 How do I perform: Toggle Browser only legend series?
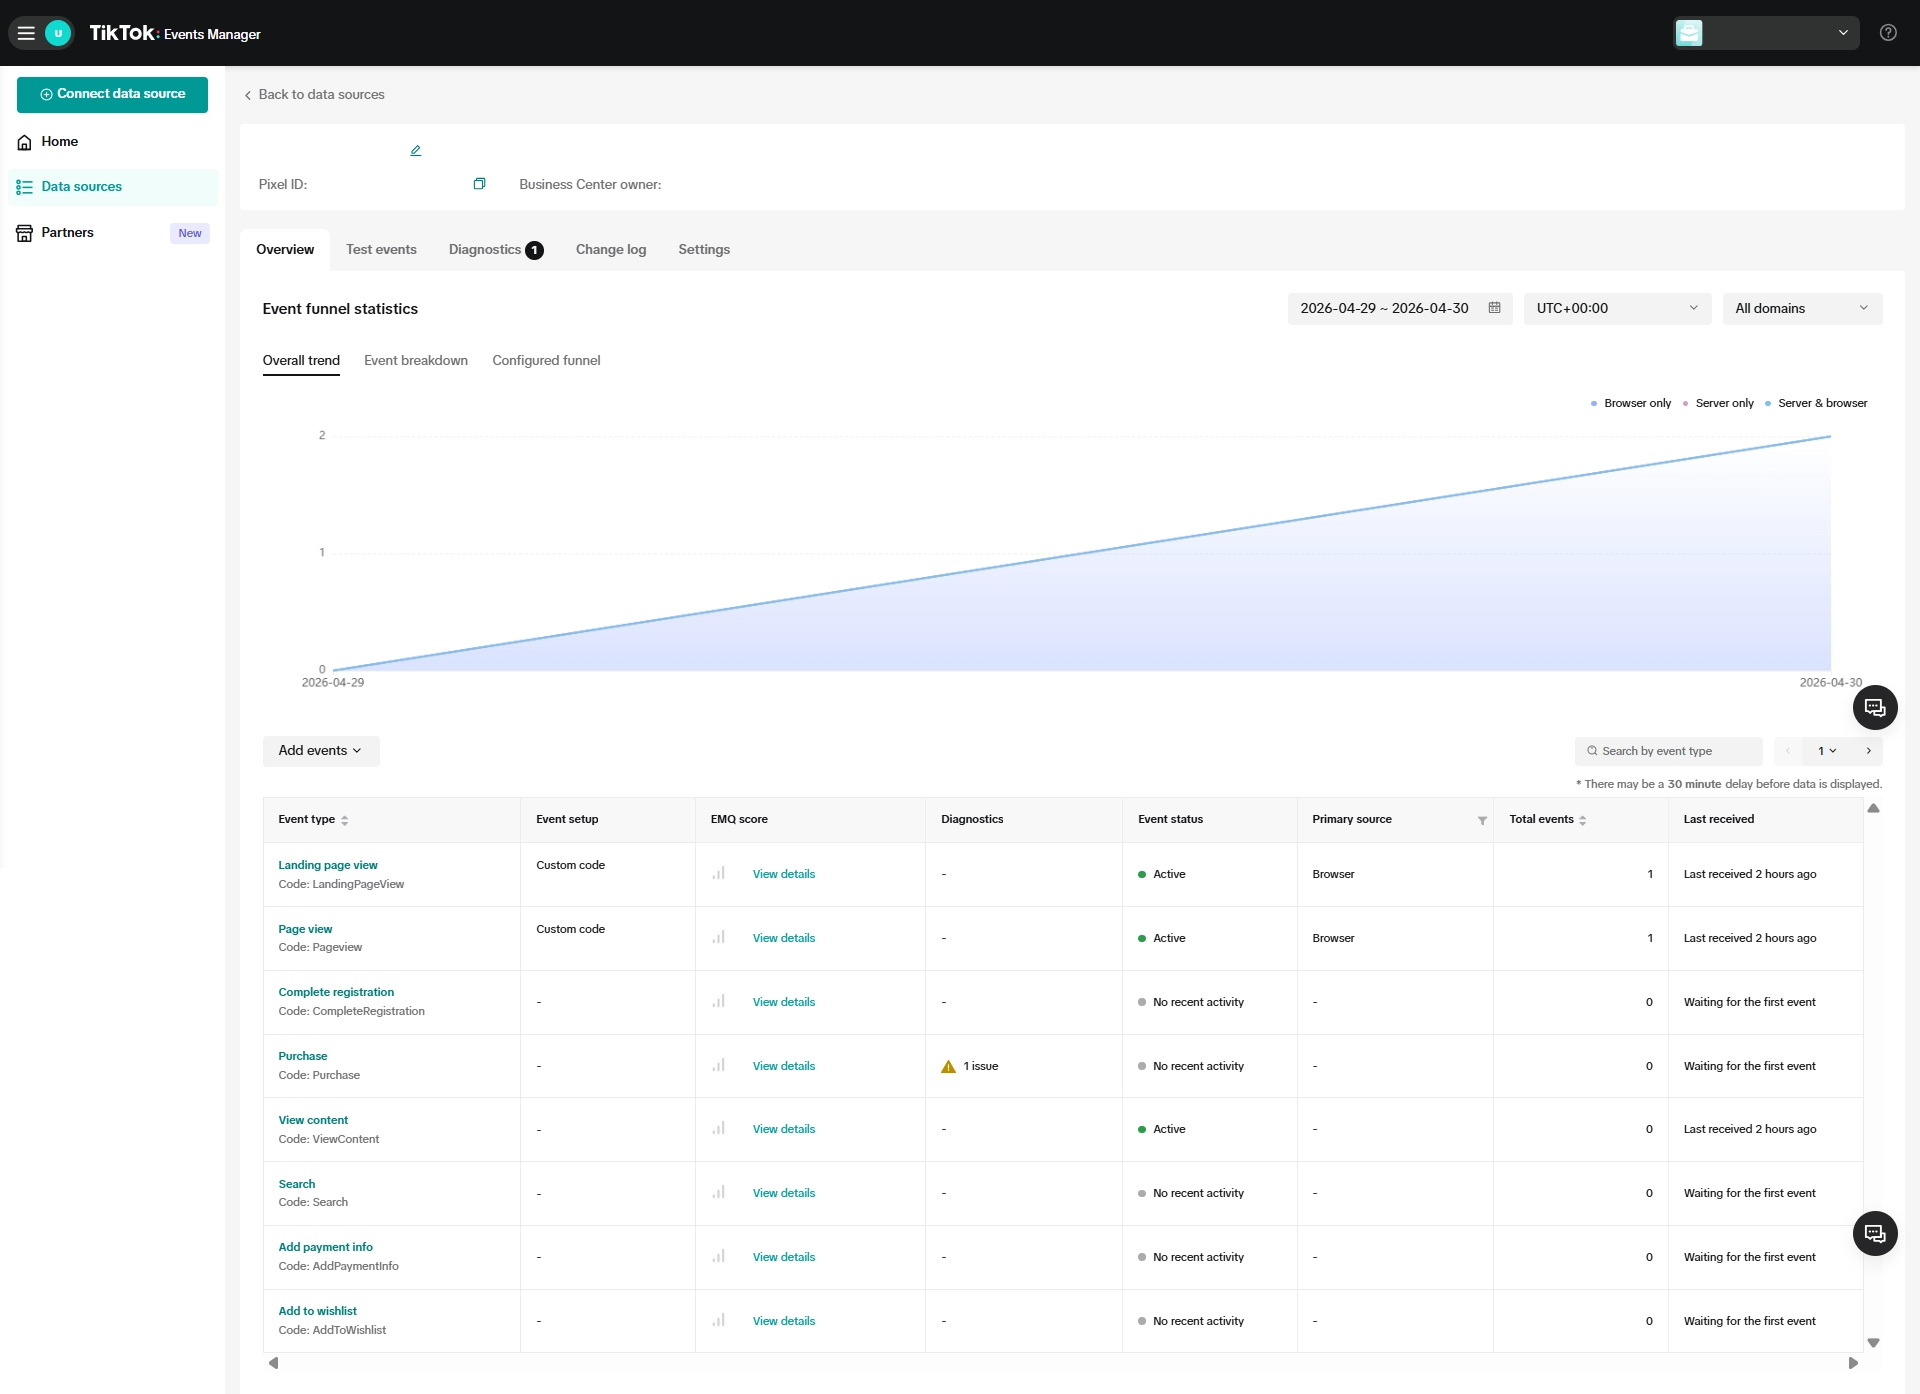[x=1631, y=404]
